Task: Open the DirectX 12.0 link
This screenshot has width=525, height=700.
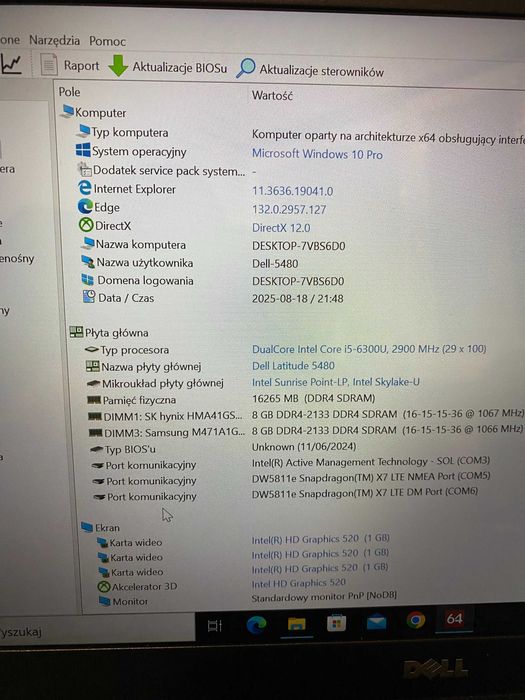Action: tap(281, 228)
